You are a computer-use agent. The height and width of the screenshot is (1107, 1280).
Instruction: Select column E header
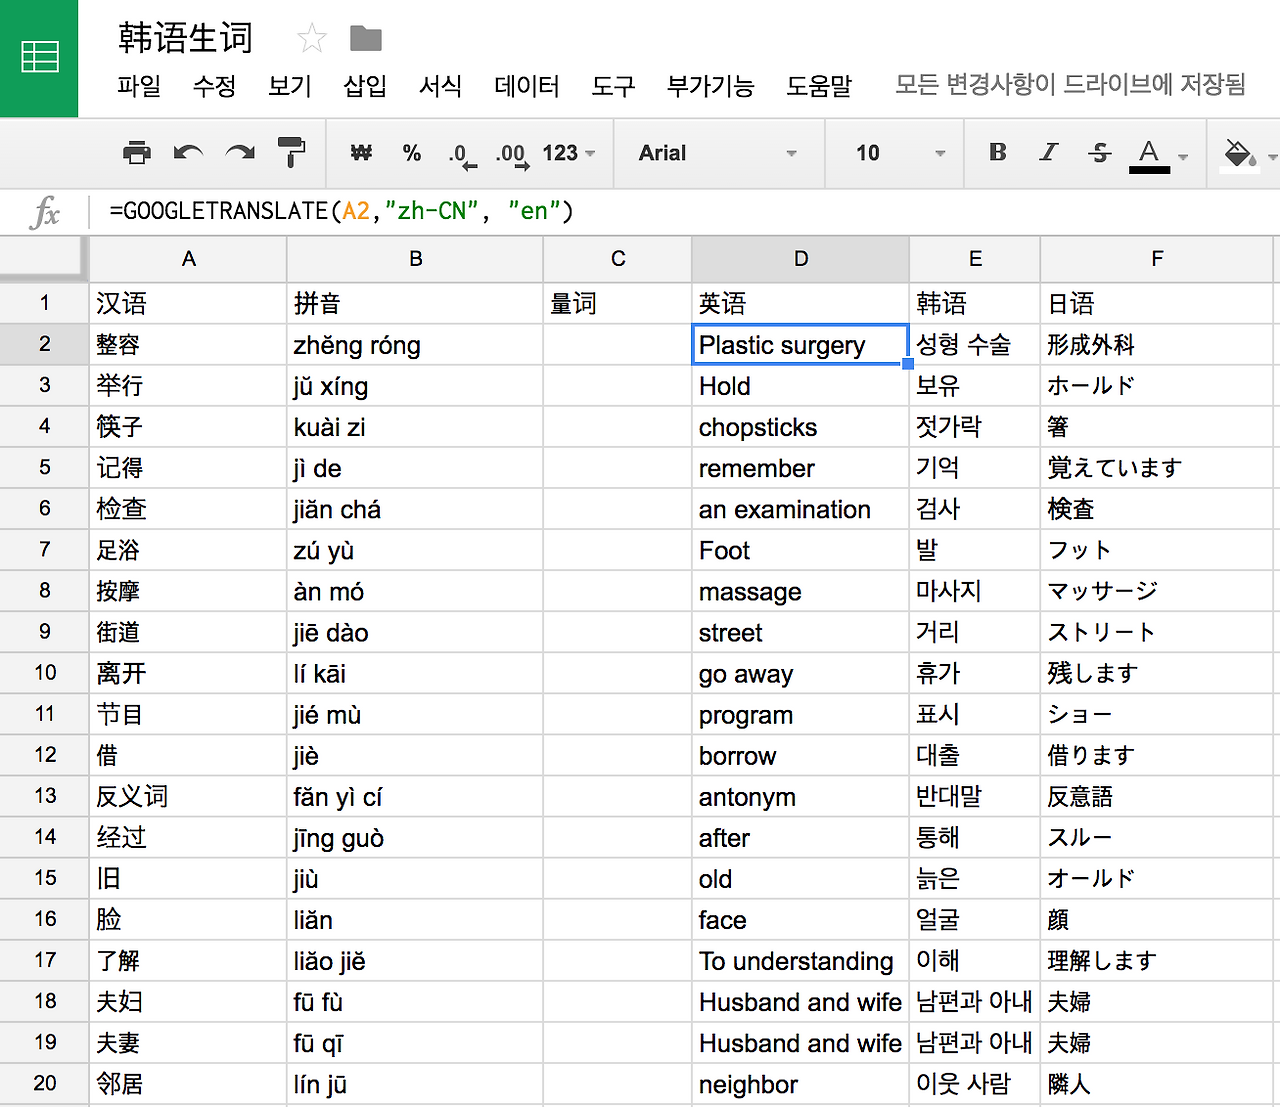(x=975, y=259)
